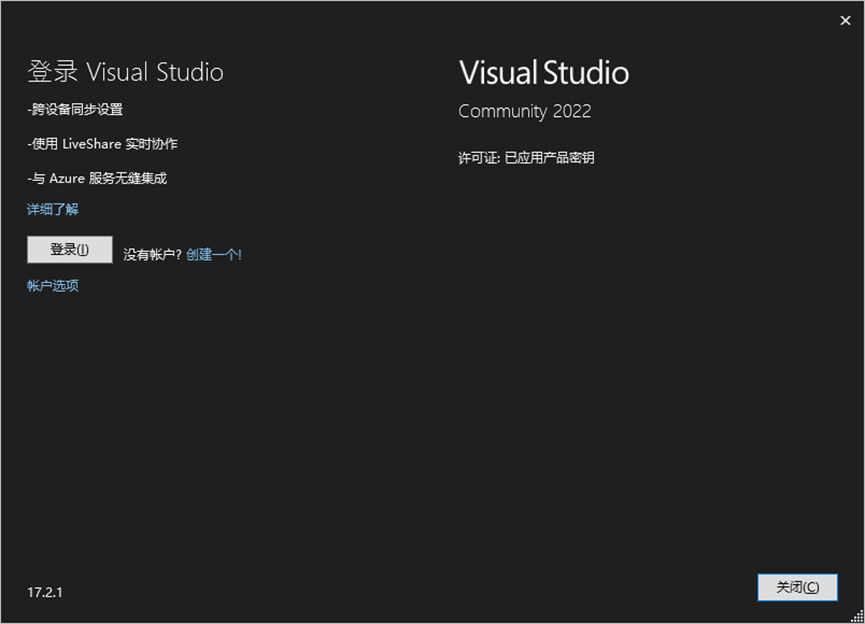Click the 17.2.1 version number
The width and height of the screenshot is (865, 624).
pyautogui.click(x=45, y=592)
